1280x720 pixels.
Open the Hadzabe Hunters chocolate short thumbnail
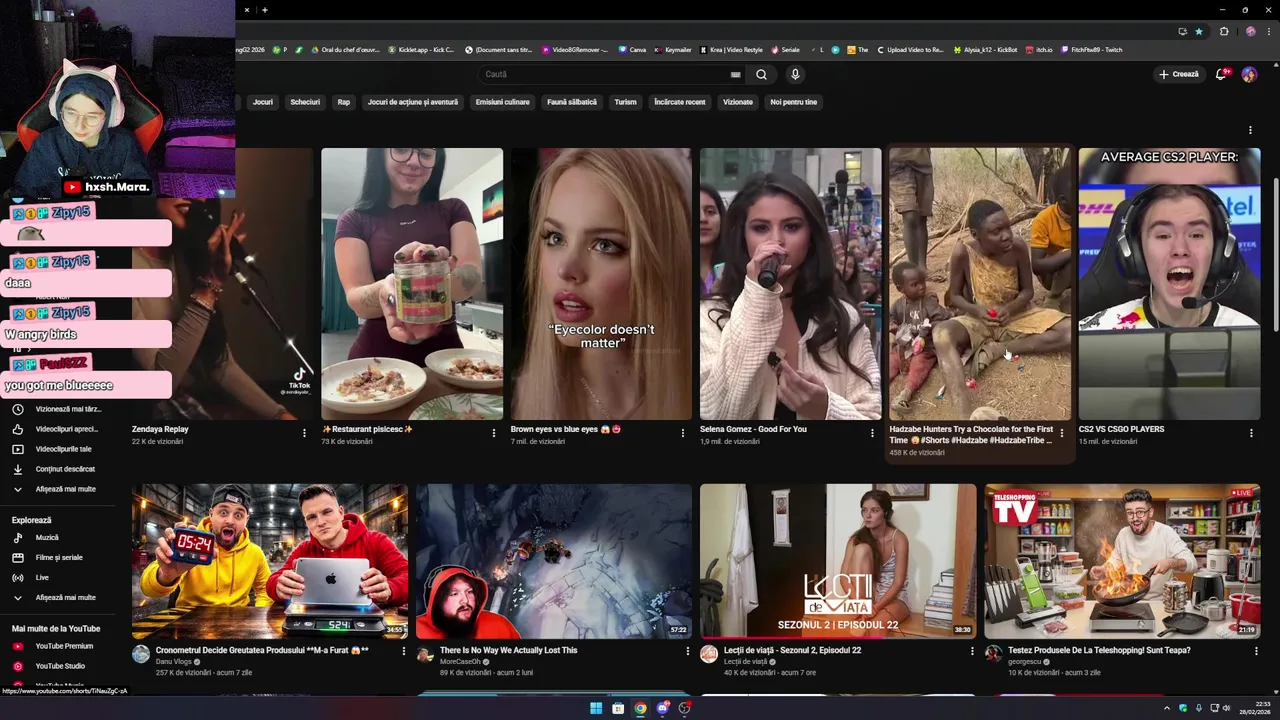[x=980, y=284]
